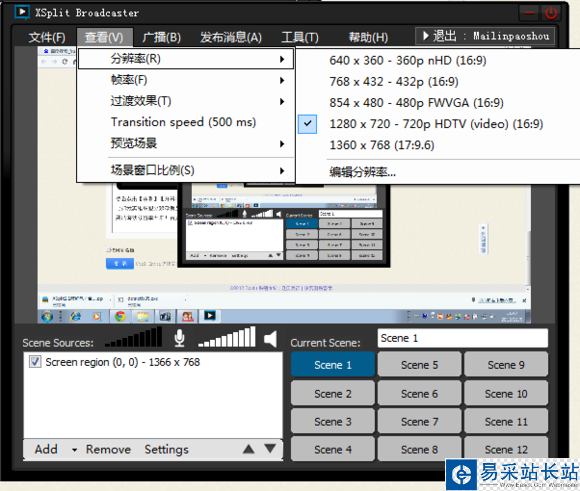Screen dimensions: 580x491
Task: Choose 854 x 480 FWVGA resolution
Action: pyautogui.click(x=436, y=102)
